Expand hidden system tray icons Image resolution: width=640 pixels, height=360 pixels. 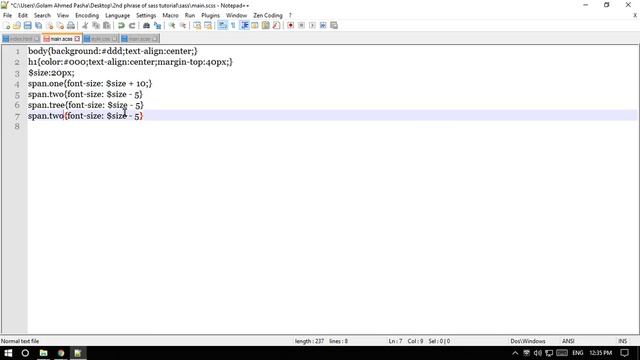[515, 353]
